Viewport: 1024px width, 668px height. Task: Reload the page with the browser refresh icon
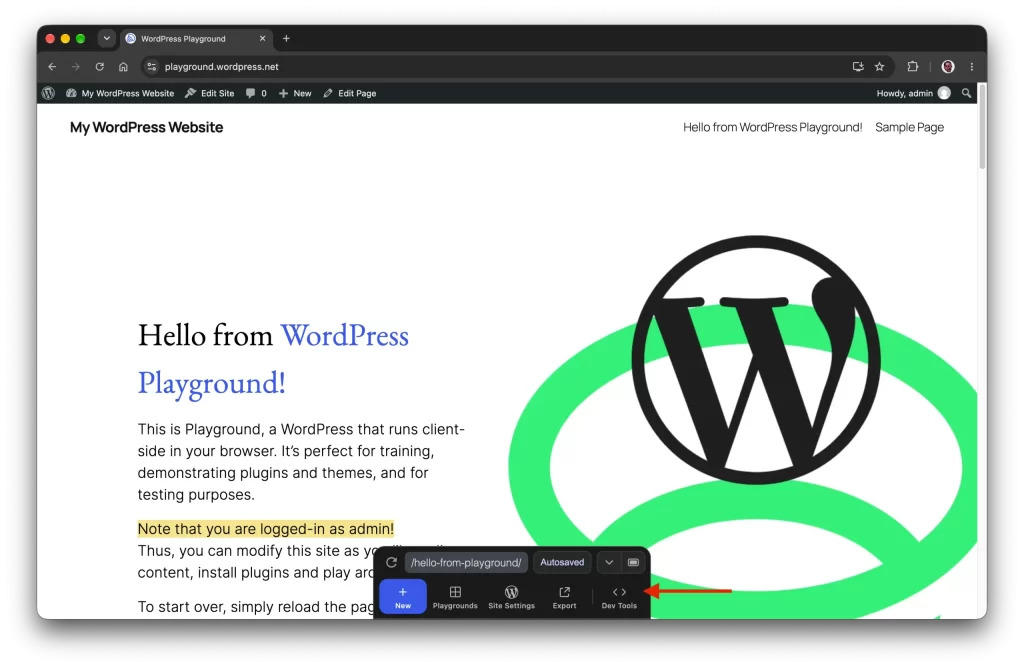pos(99,67)
